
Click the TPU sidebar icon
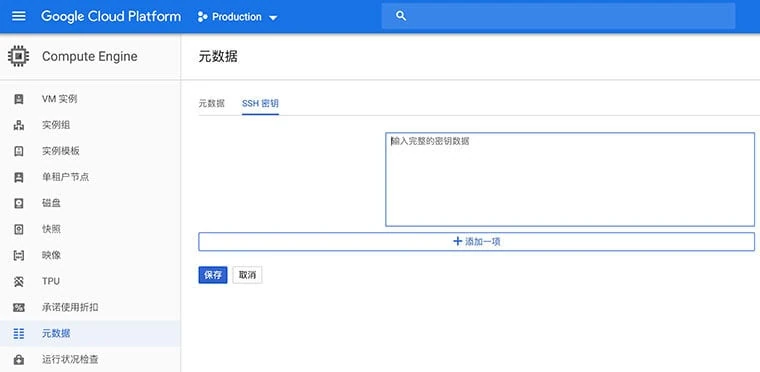(19, 281)
